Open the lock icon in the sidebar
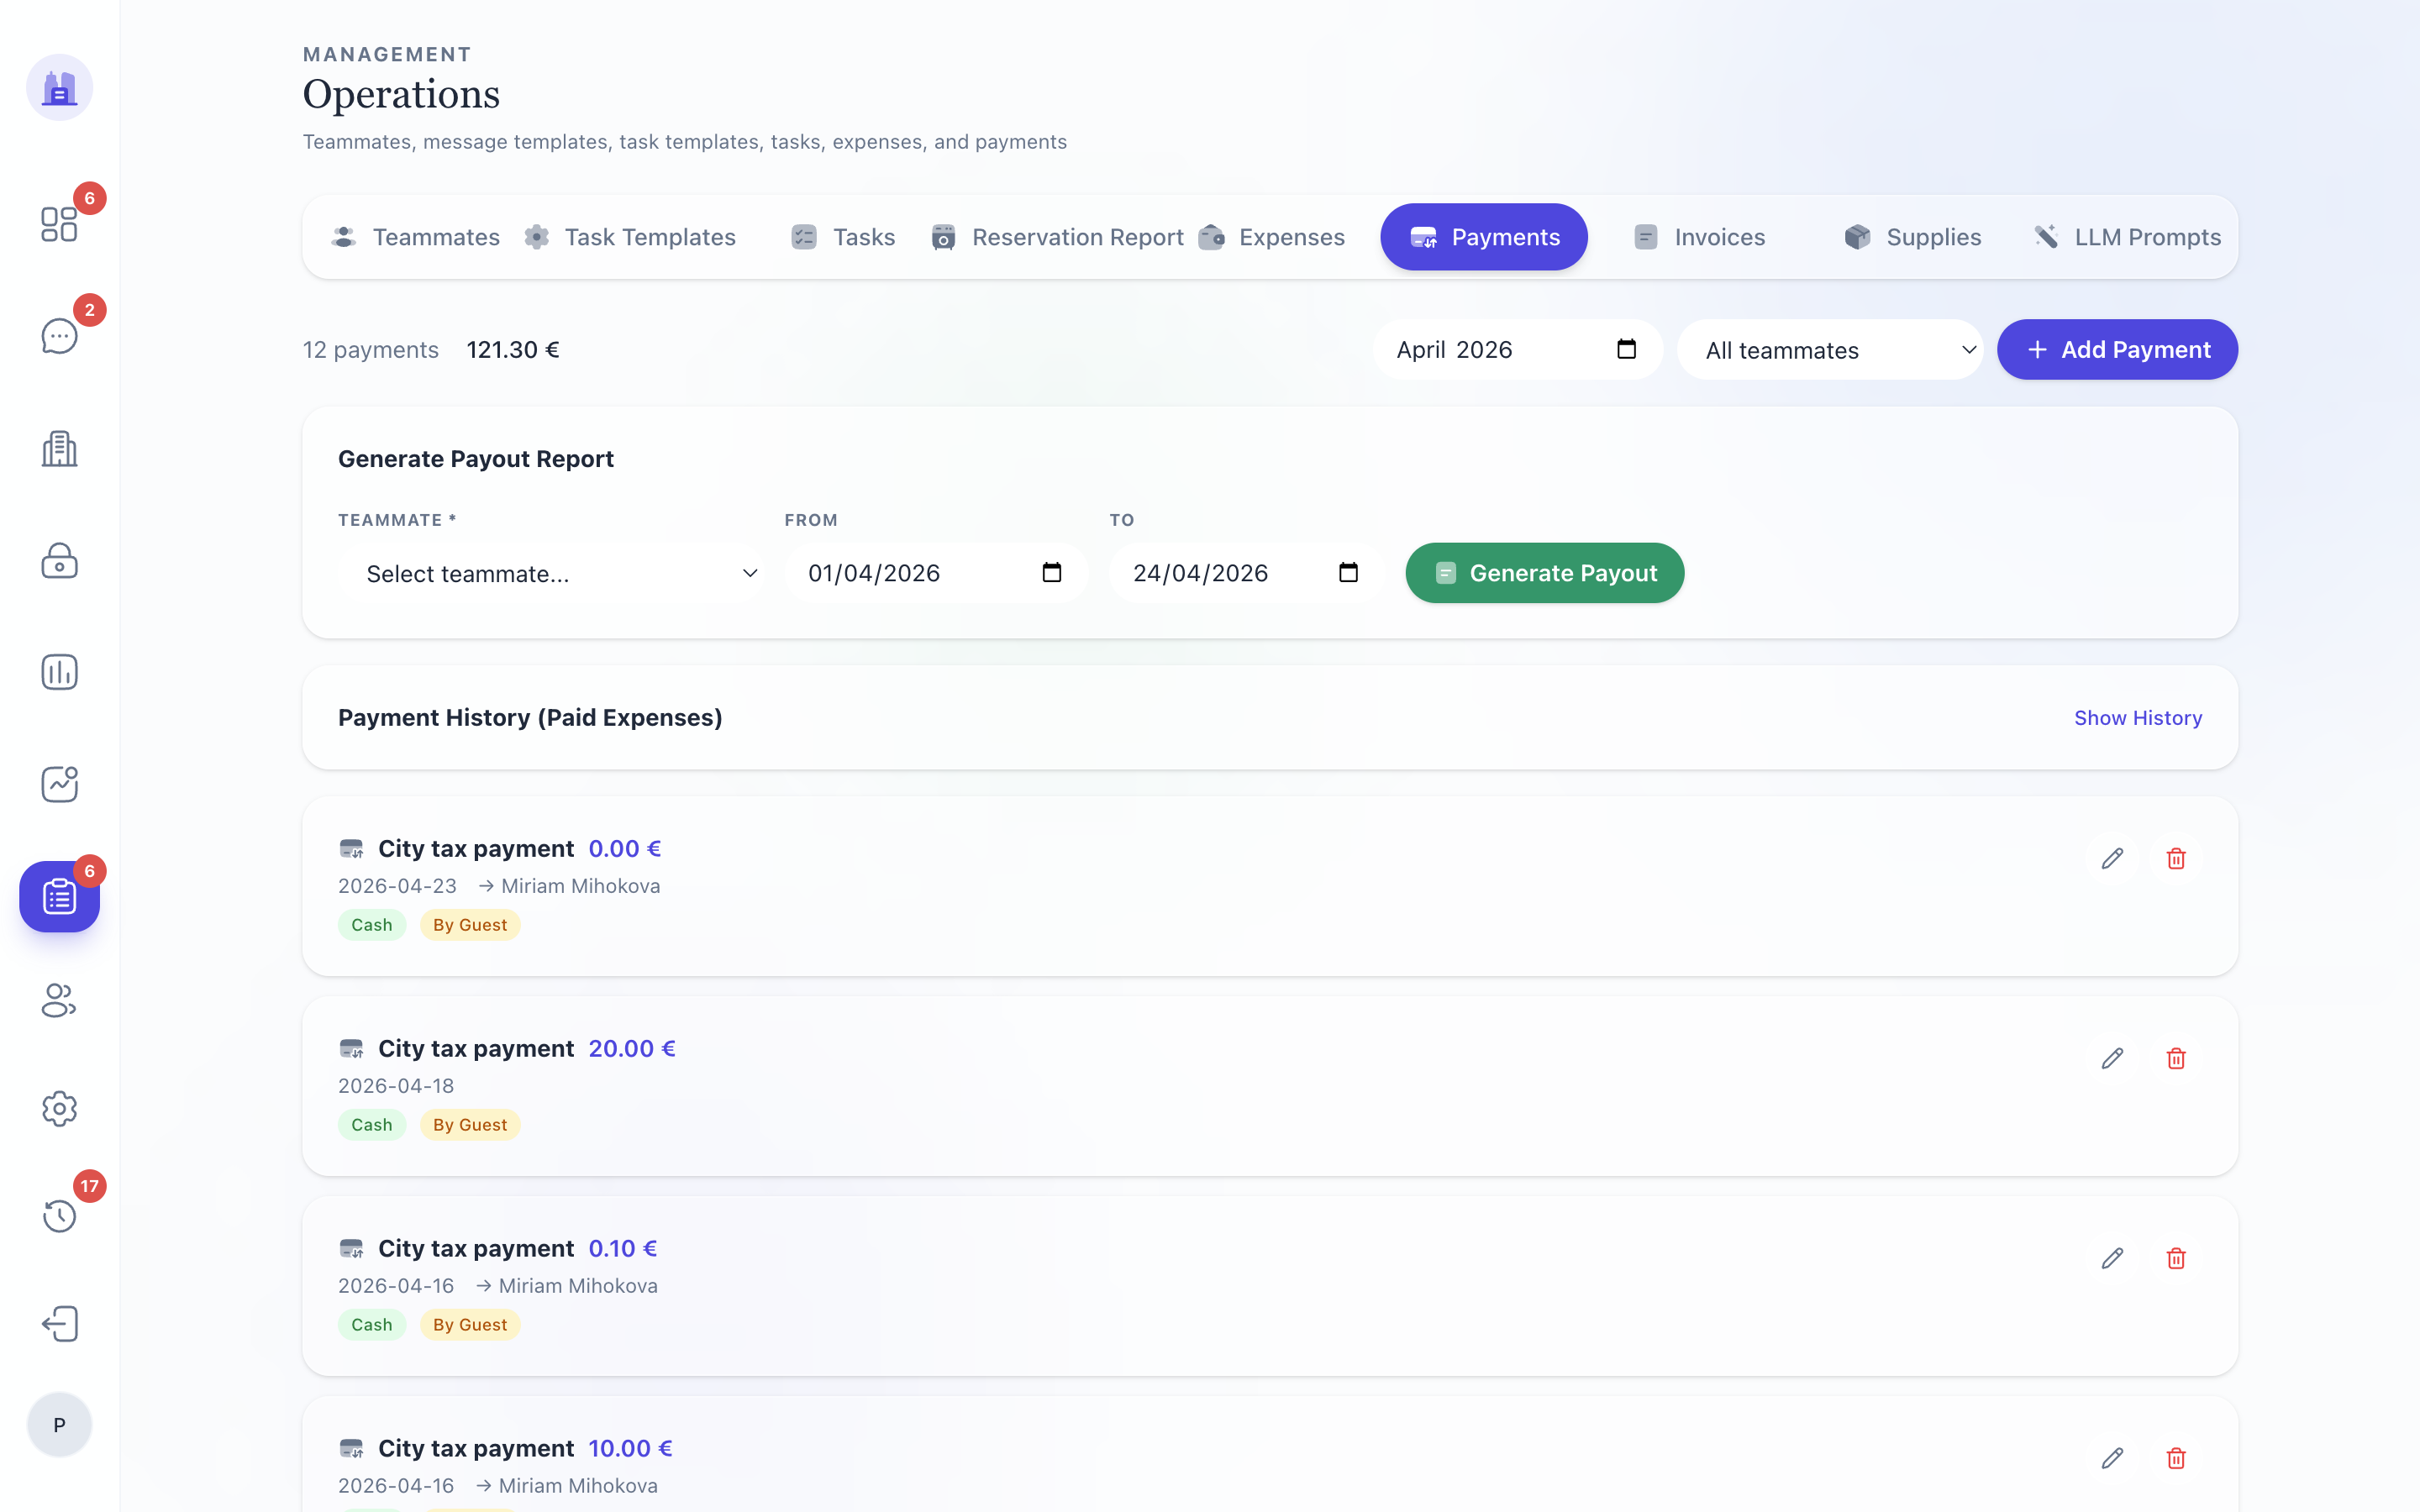This screenshot has width=2420, height=1512. [59, 560]
